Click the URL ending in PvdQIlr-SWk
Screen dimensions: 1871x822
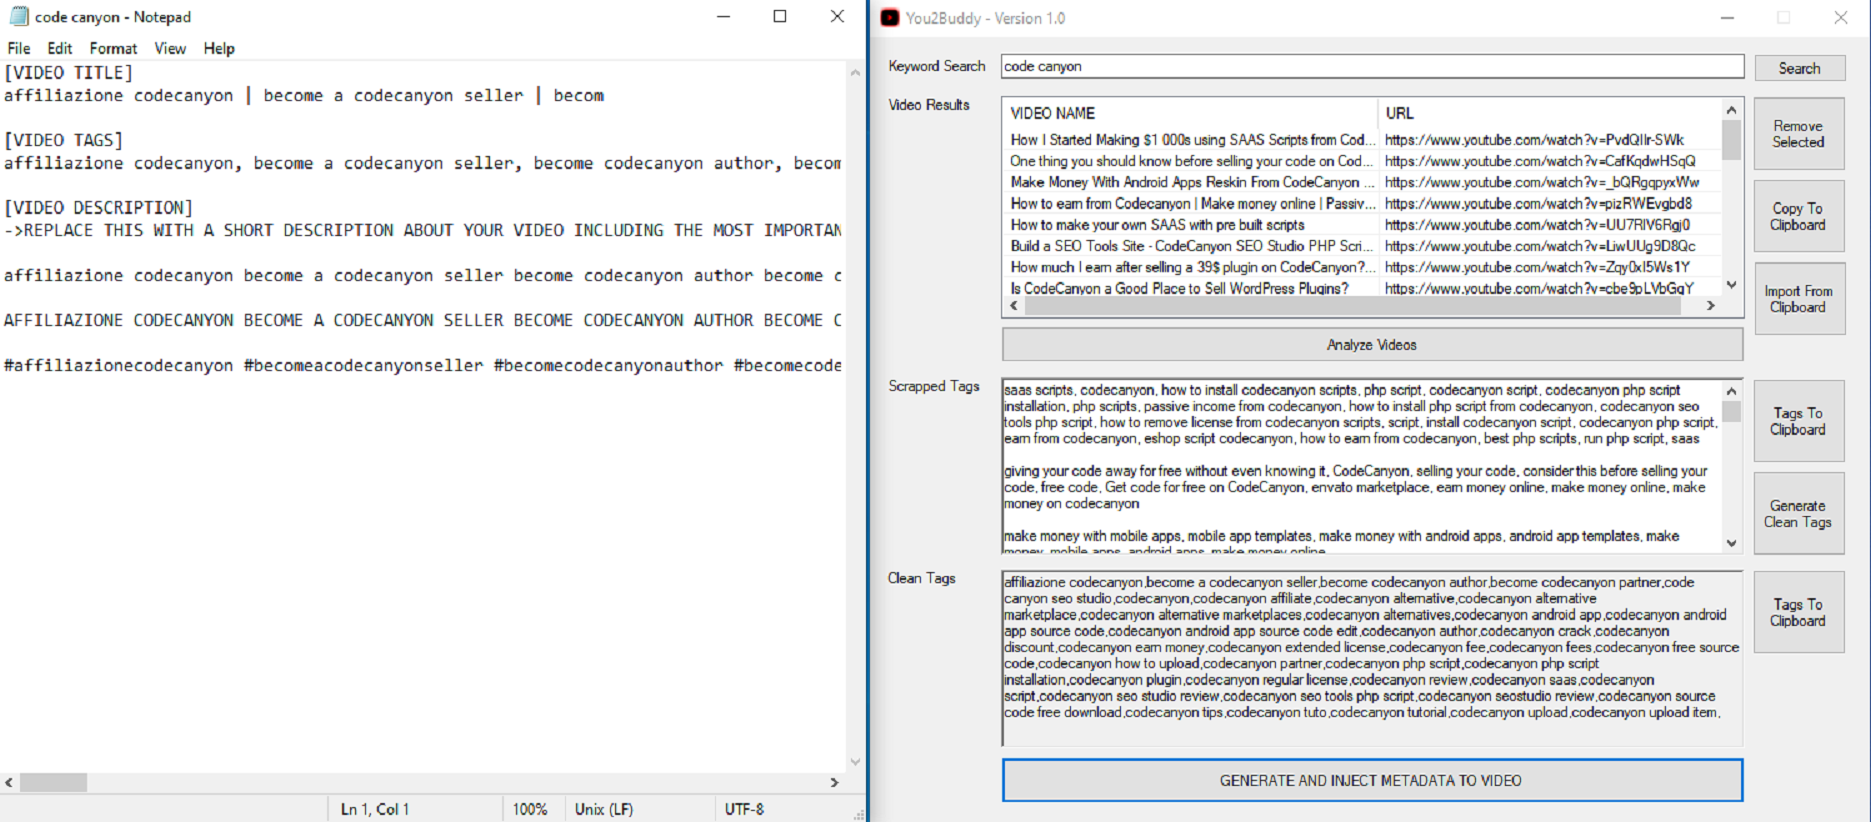(1534, 140)
